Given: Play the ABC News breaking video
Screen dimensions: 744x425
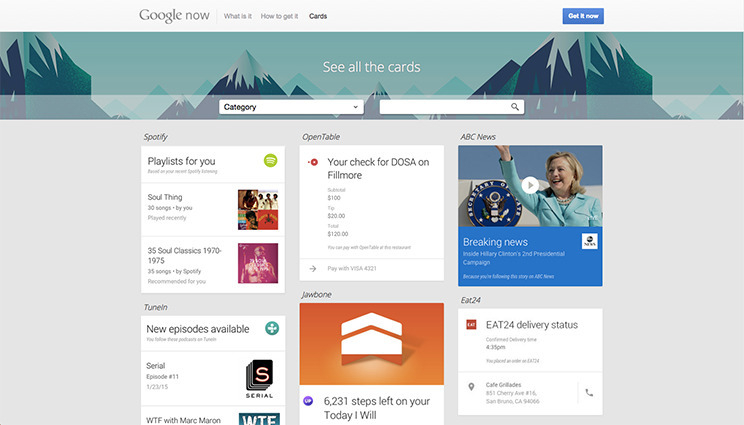Looking at the screenshot, I should [x=530, y=185].
